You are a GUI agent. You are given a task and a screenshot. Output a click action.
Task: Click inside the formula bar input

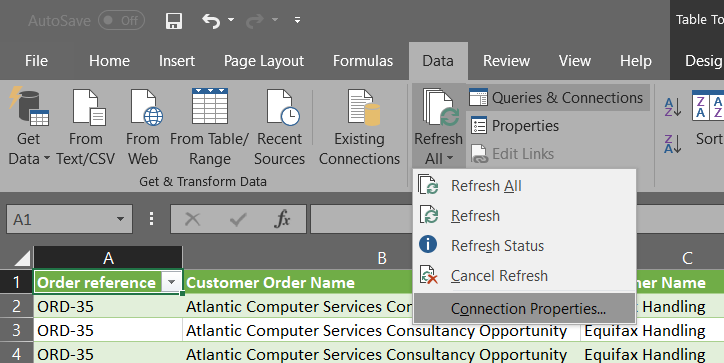tap(517, 219)
